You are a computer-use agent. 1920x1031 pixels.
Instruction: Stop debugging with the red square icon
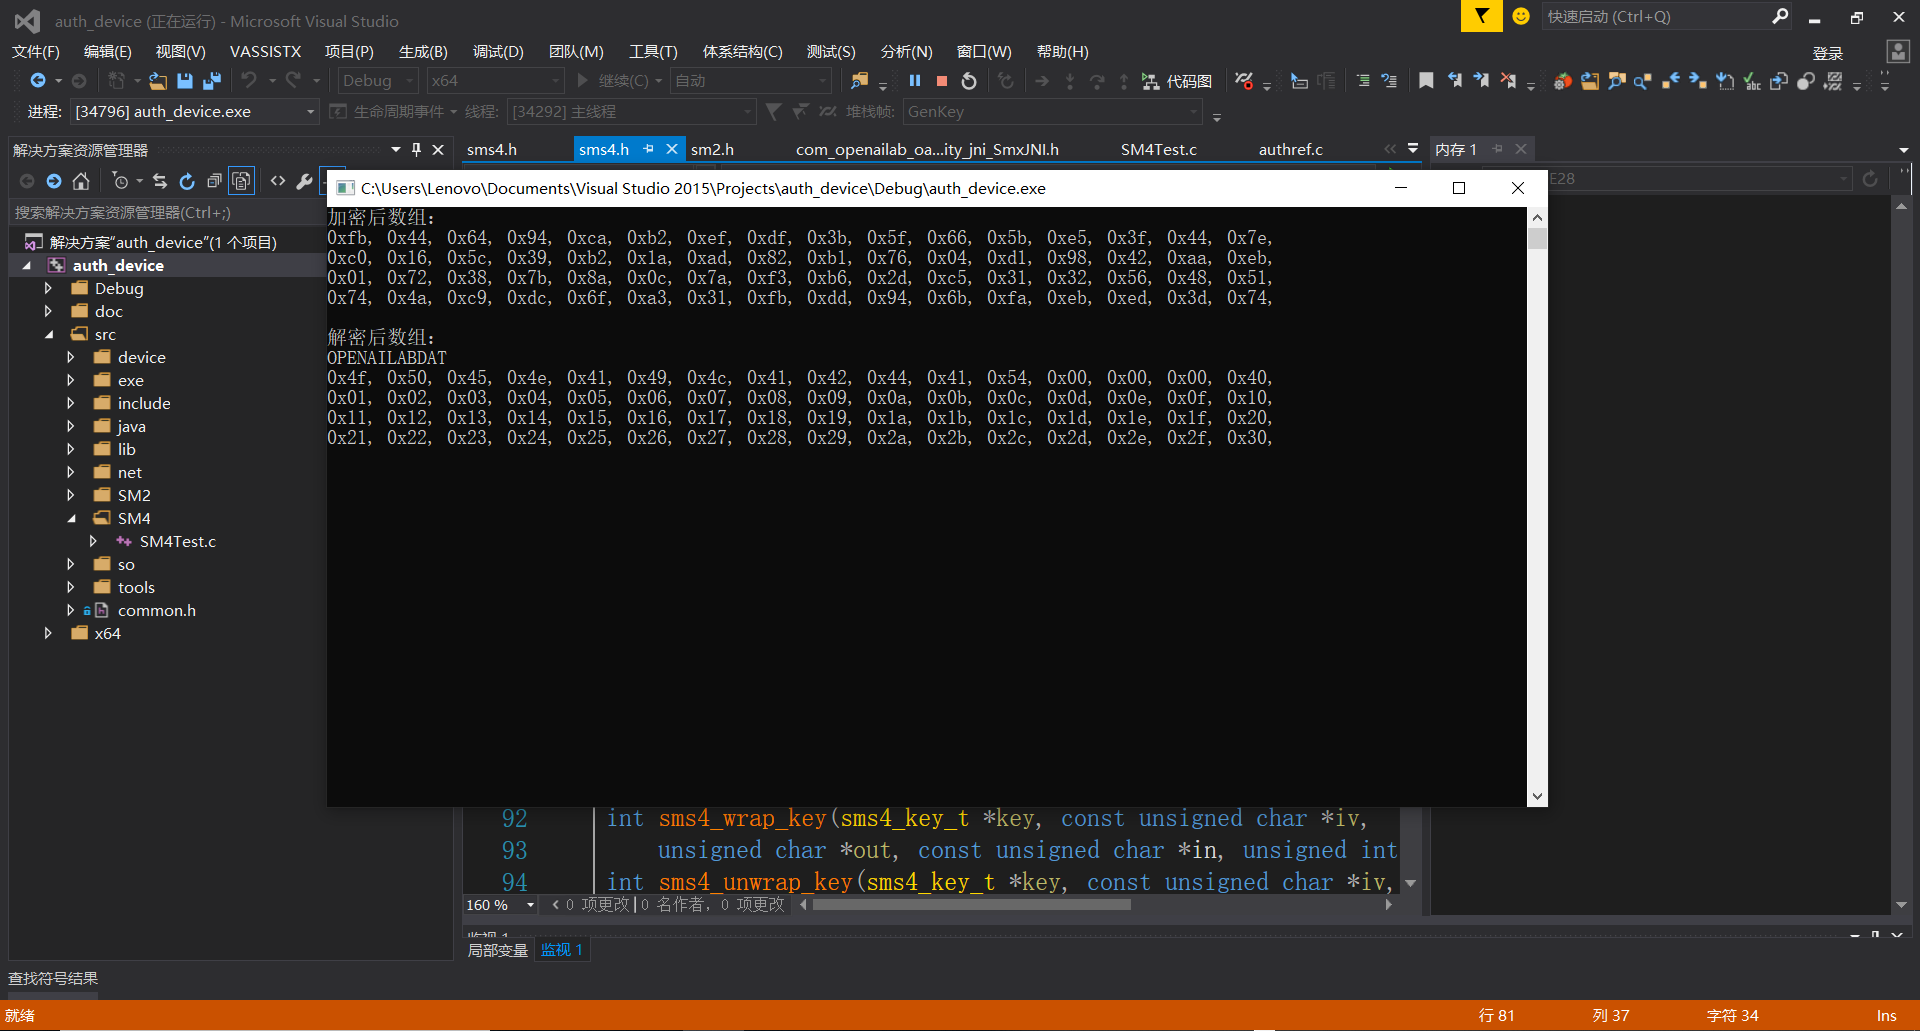point(941,81)
